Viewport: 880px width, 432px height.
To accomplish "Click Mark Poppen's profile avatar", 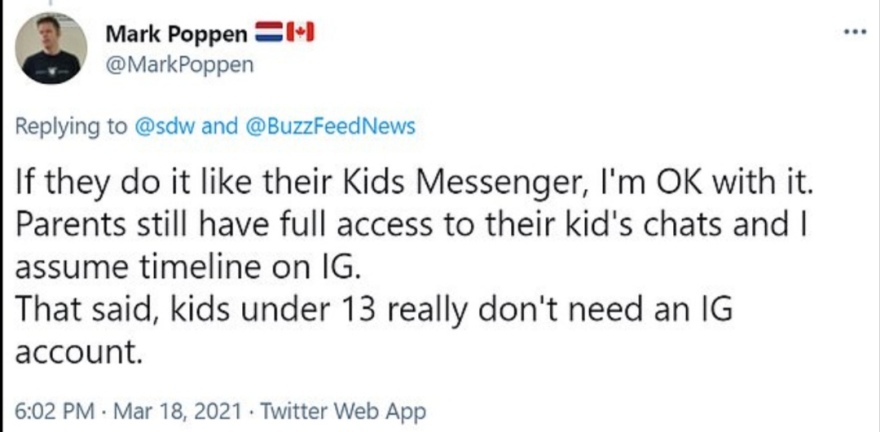I will (50, 47).
